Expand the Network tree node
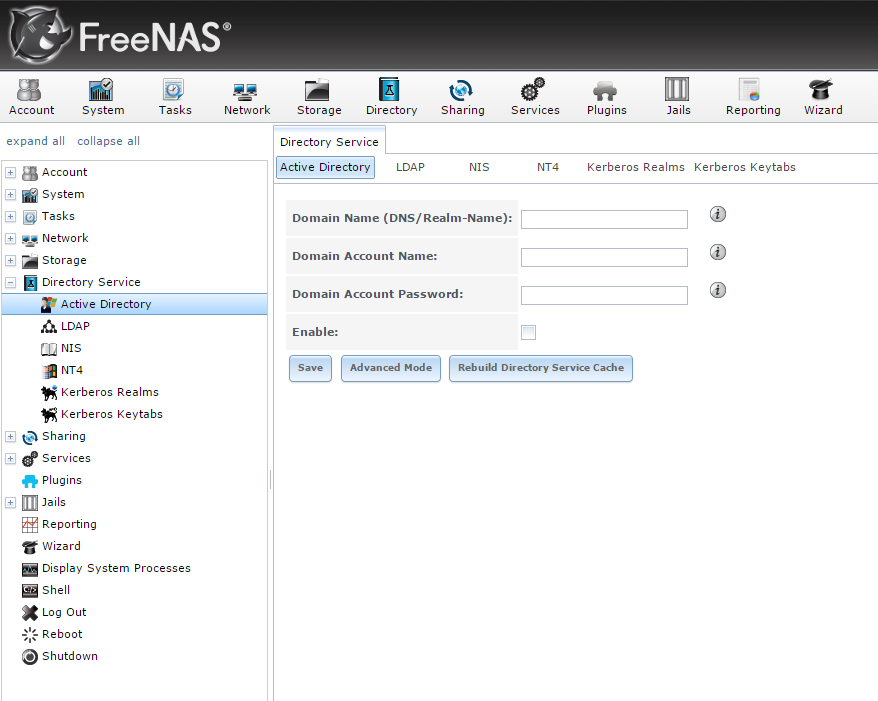Screen dimensions: 878x701 [x=11, y=239]
